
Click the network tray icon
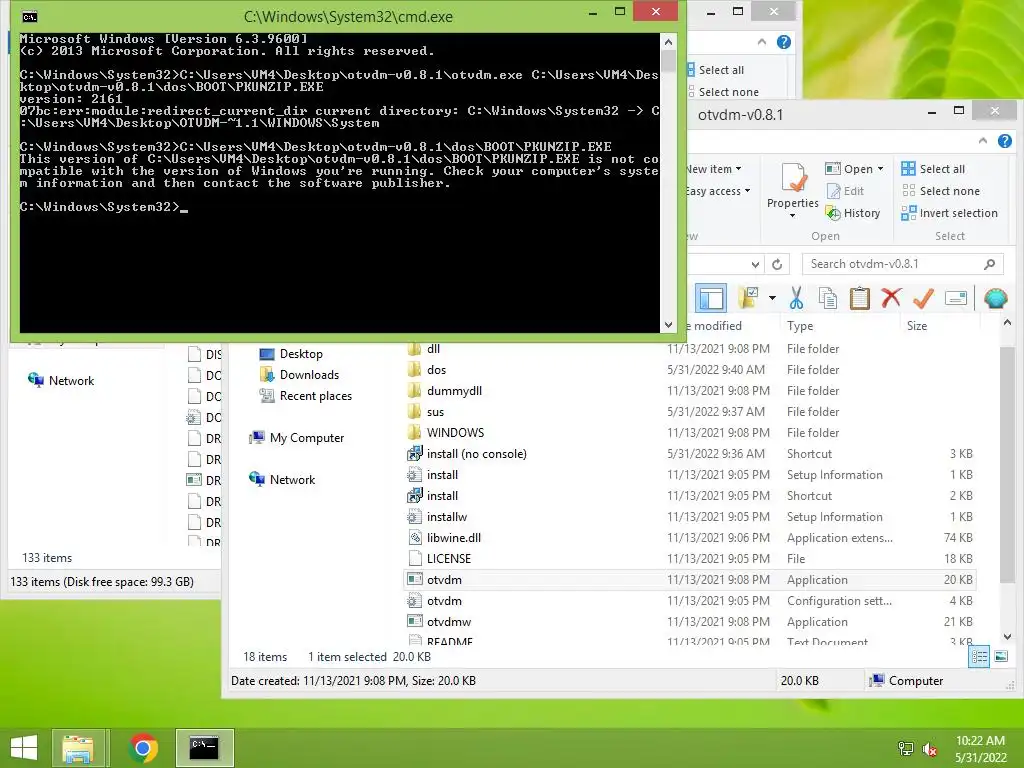[x=906, y=748]
